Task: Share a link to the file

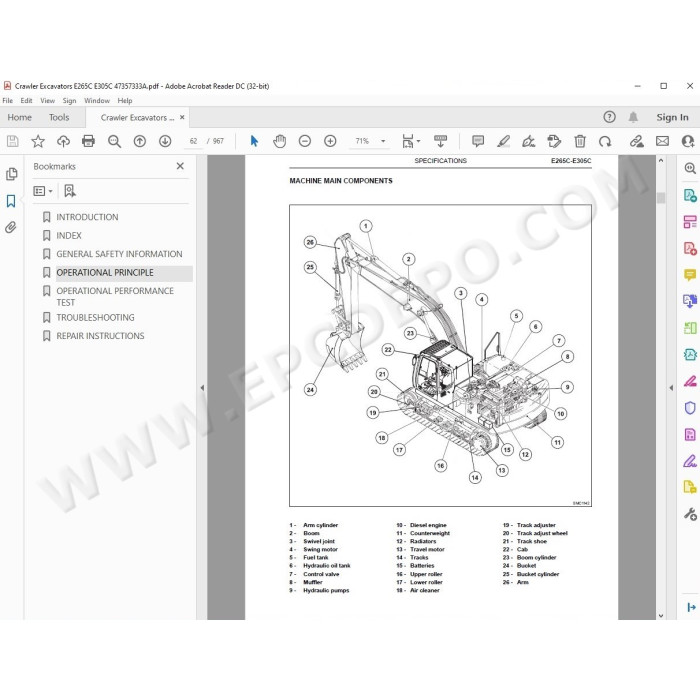Action: 637,142
